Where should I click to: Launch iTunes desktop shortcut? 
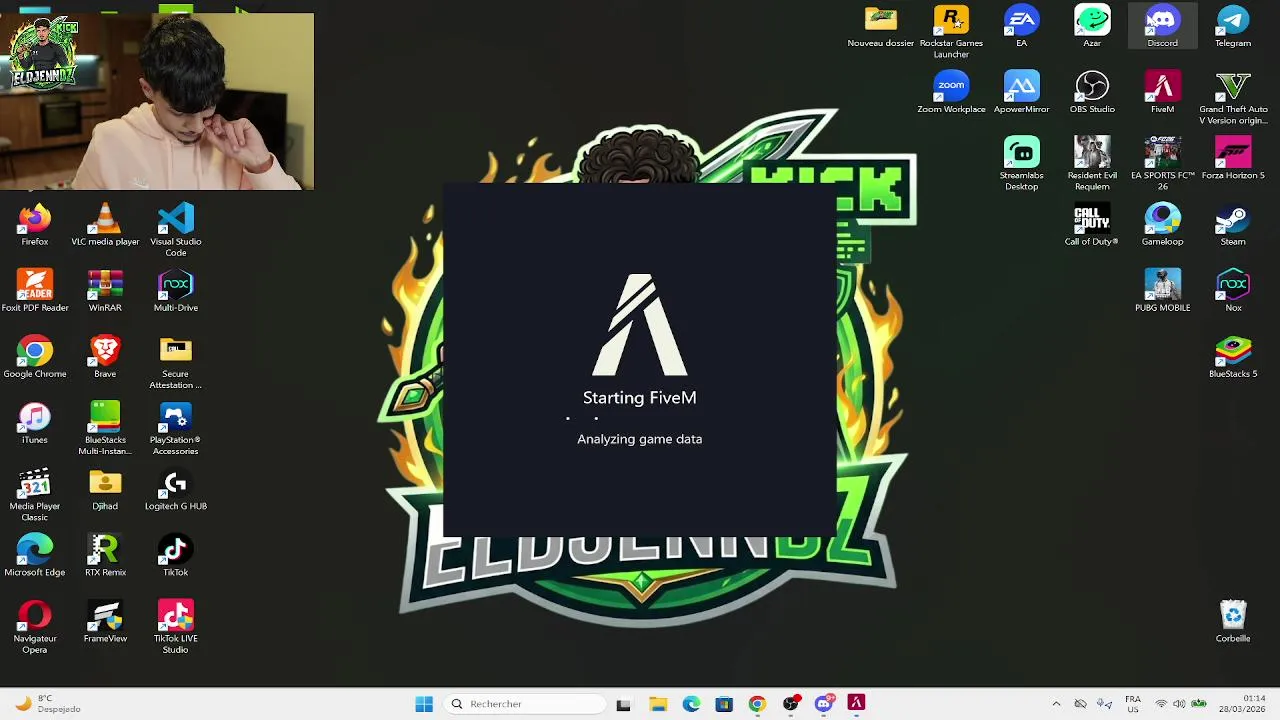coord(34,423)
